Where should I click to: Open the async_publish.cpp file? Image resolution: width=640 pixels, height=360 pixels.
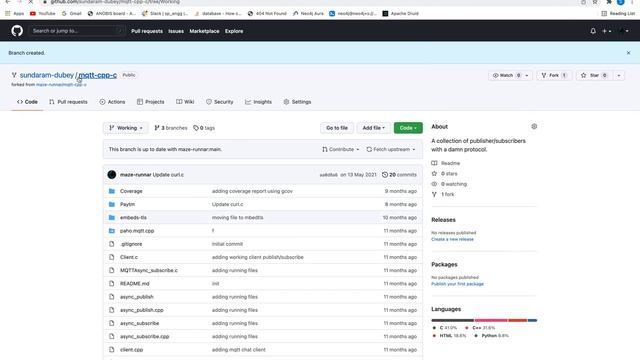click(x=142, y=310)
